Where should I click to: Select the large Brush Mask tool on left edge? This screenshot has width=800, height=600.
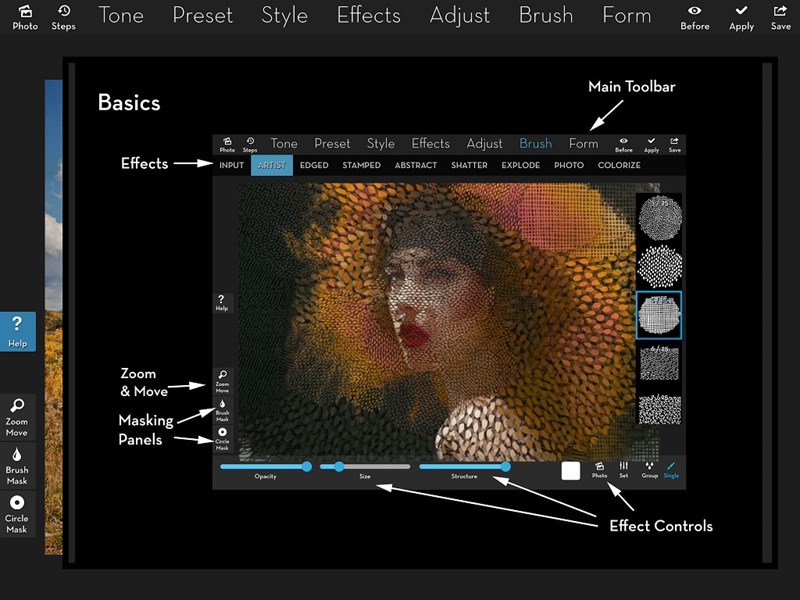[x=17, y=466]
